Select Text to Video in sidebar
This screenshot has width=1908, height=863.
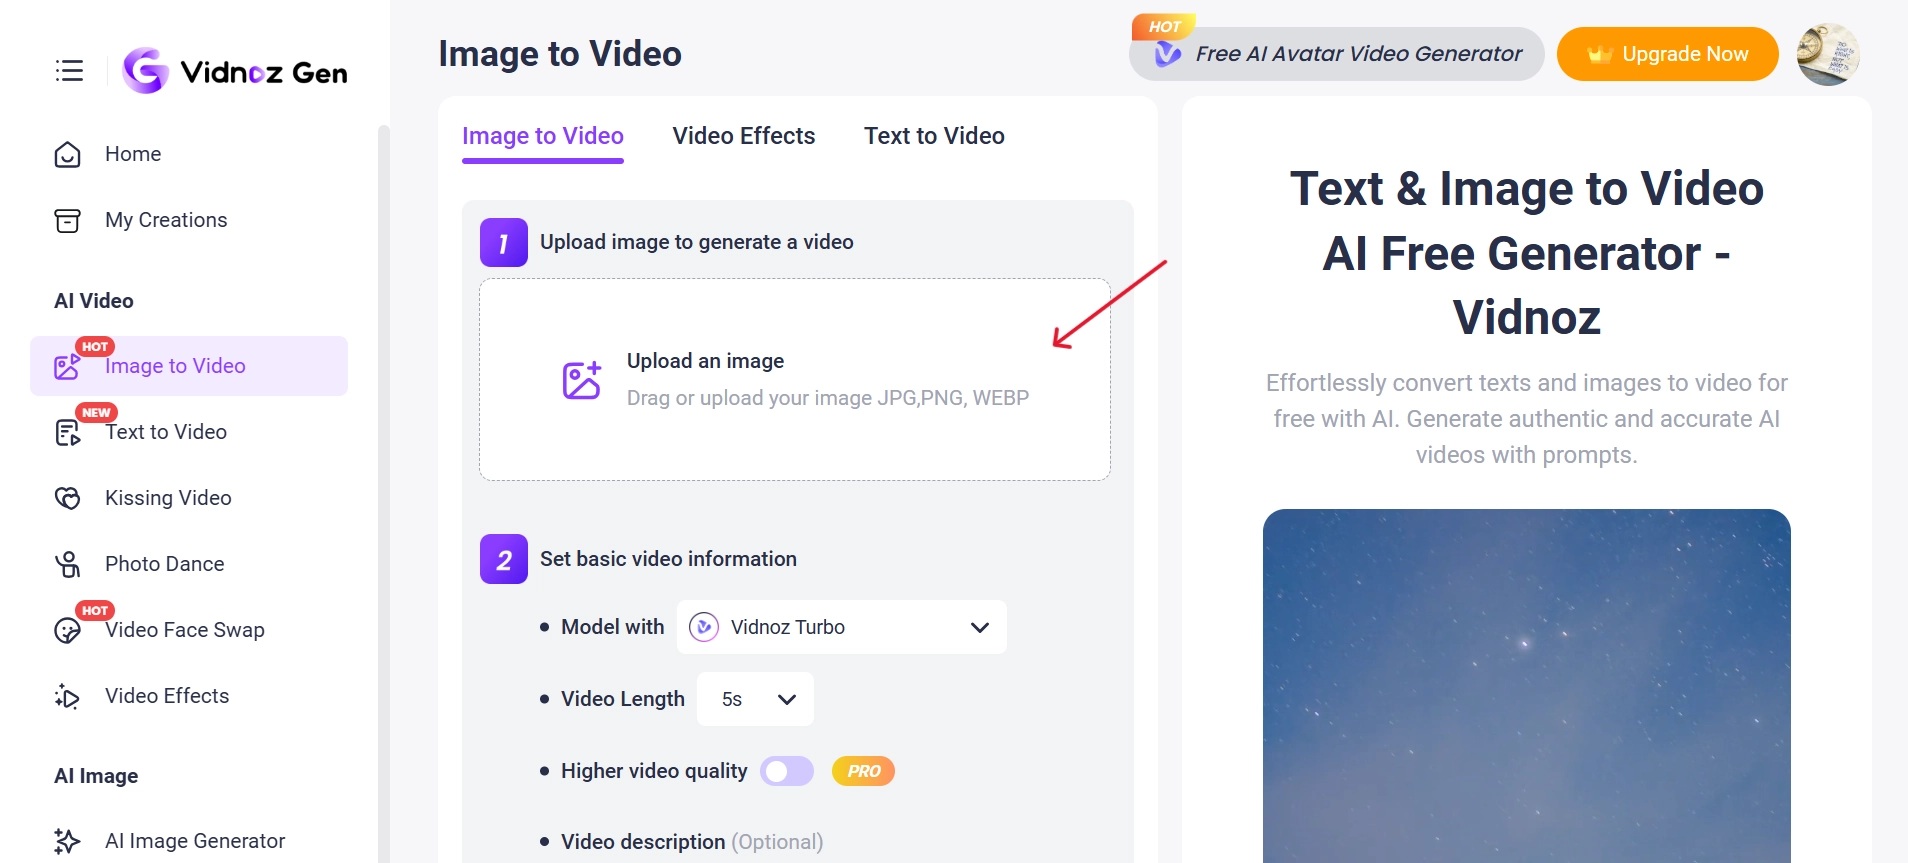pos(165,432)
